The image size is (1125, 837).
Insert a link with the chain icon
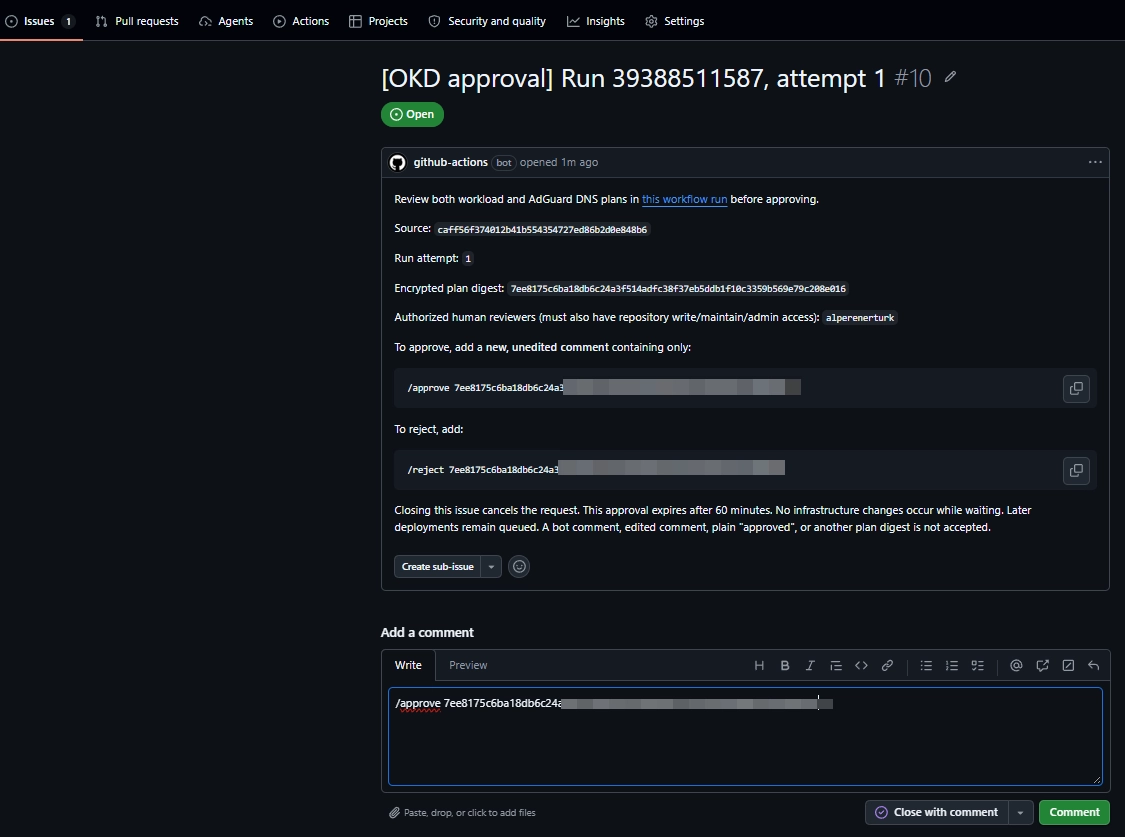click(888, 666)
